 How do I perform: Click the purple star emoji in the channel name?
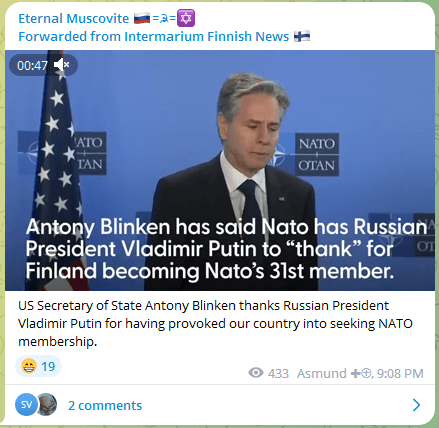pos(186,18)
